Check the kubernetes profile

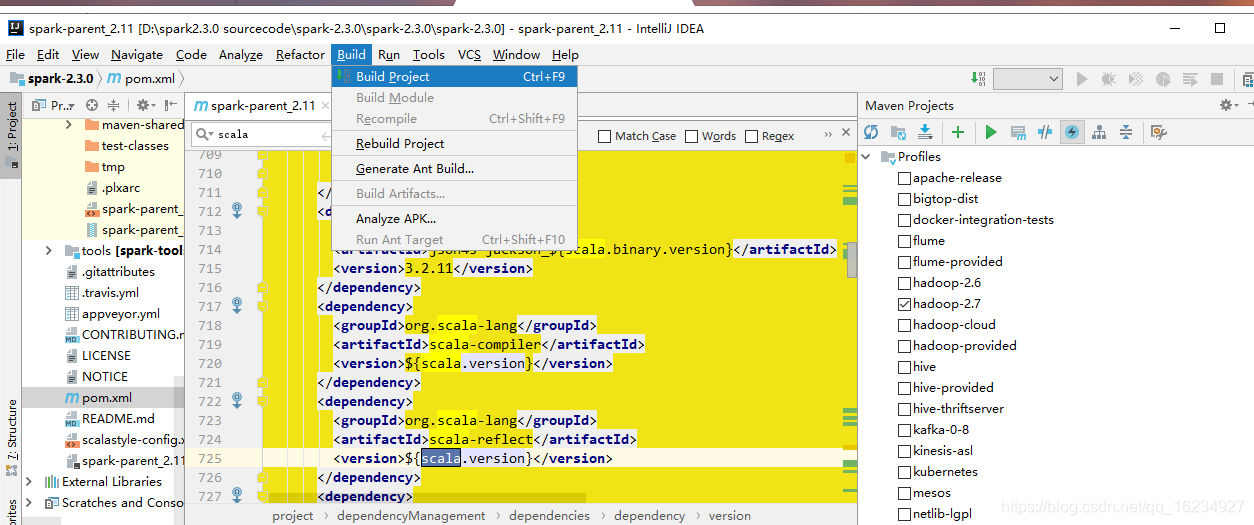coord(904,472)
